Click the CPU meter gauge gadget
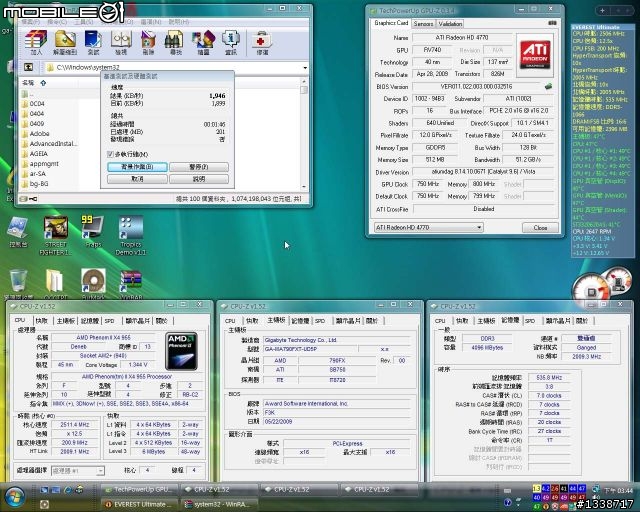The width and height of the screenshot is (640, 512). [x=591, y=289]
